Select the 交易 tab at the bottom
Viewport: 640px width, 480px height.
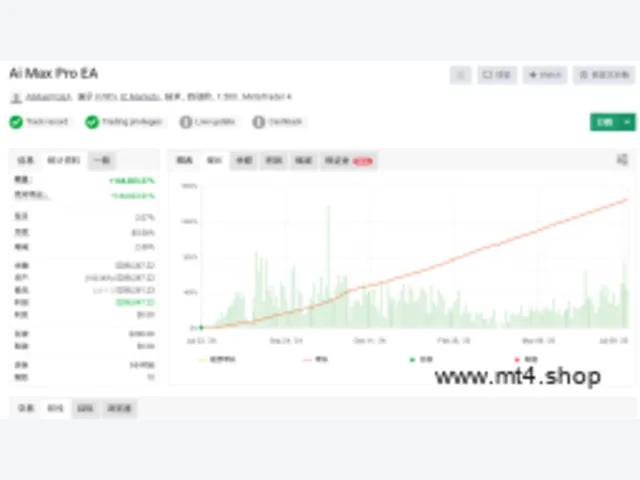[26, 408]
